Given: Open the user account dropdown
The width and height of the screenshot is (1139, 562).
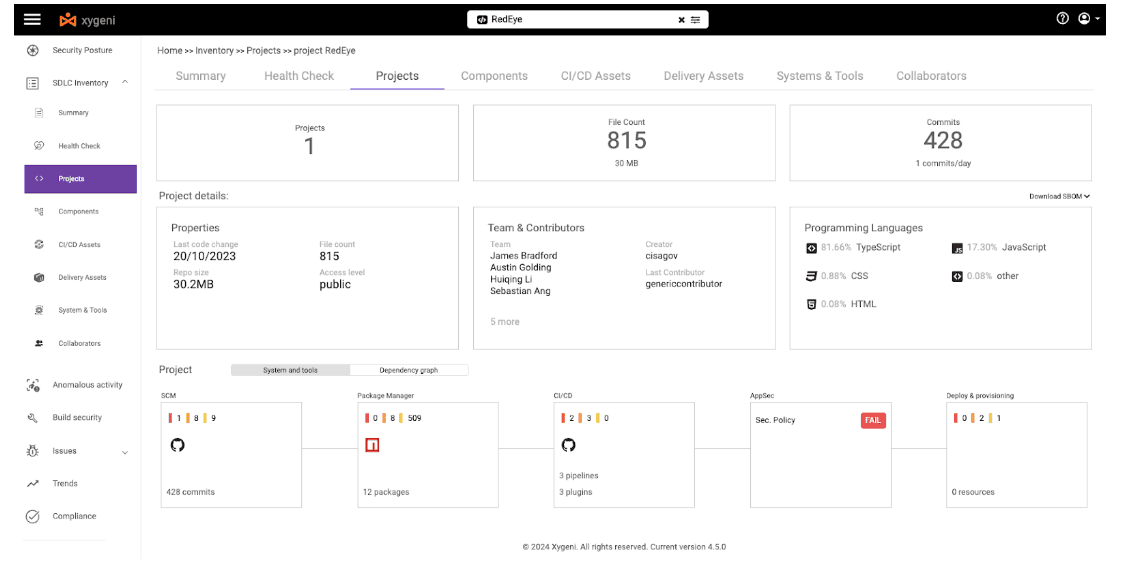Looking at the screenshot, I should pyautogui.click(x=1088, y=19).
